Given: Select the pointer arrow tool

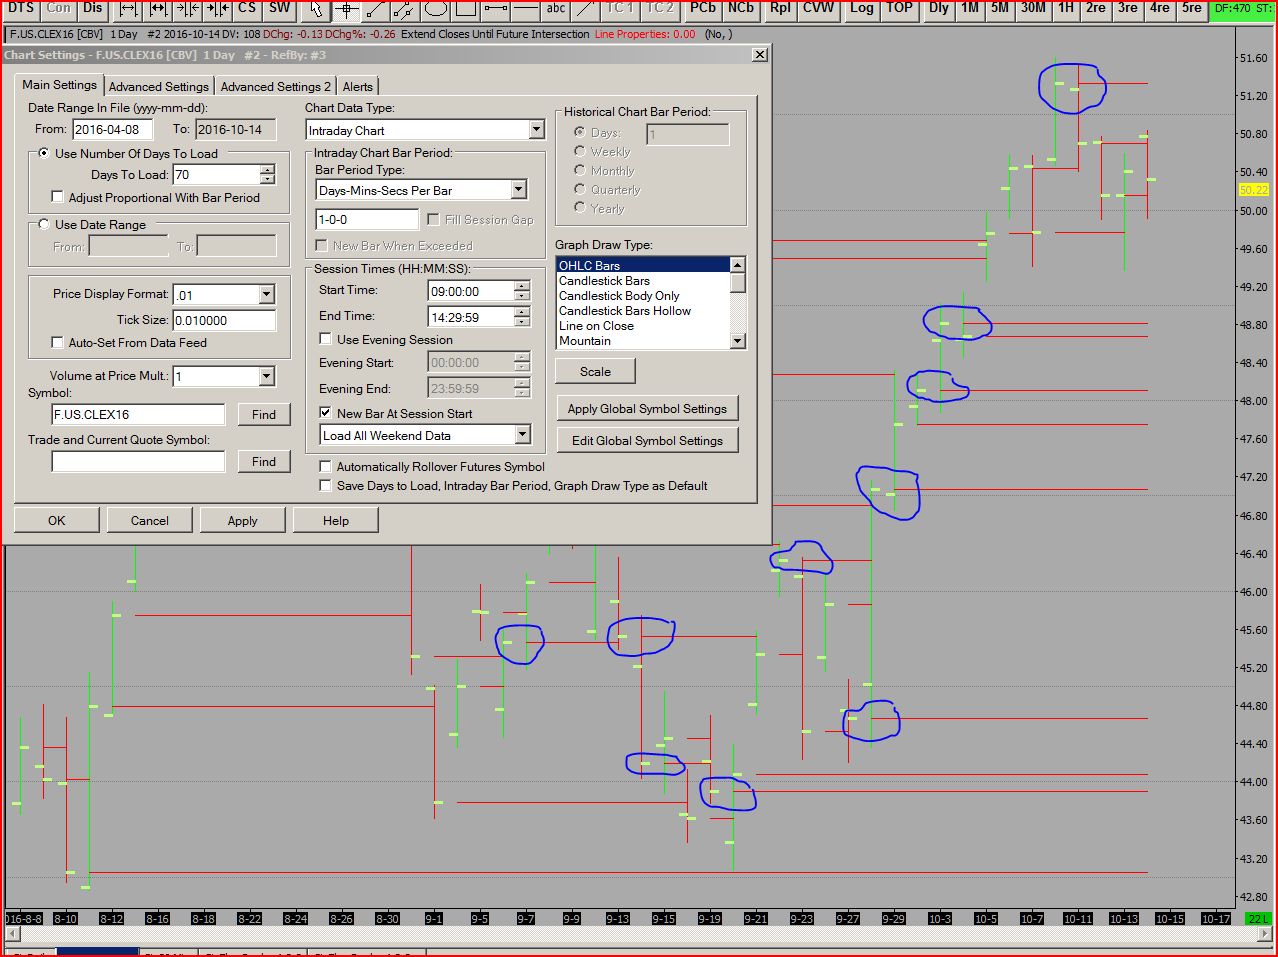Looking at the screenshot, I should 315,9.
